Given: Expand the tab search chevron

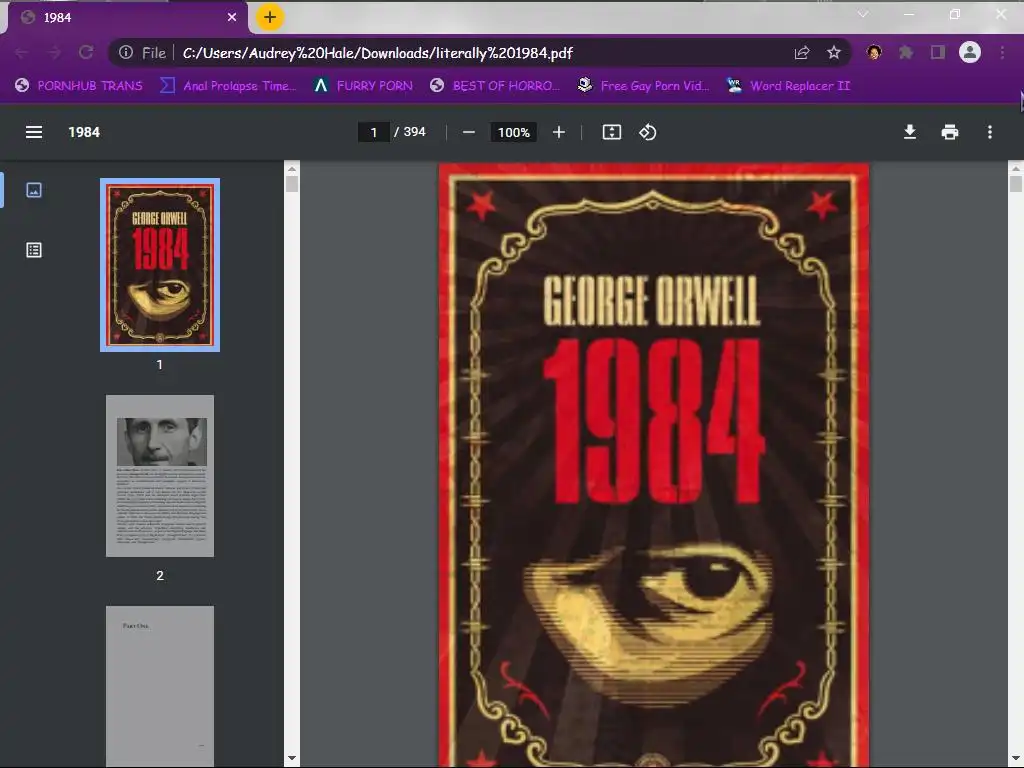Looking at the screenshot, I should (863, 14).
